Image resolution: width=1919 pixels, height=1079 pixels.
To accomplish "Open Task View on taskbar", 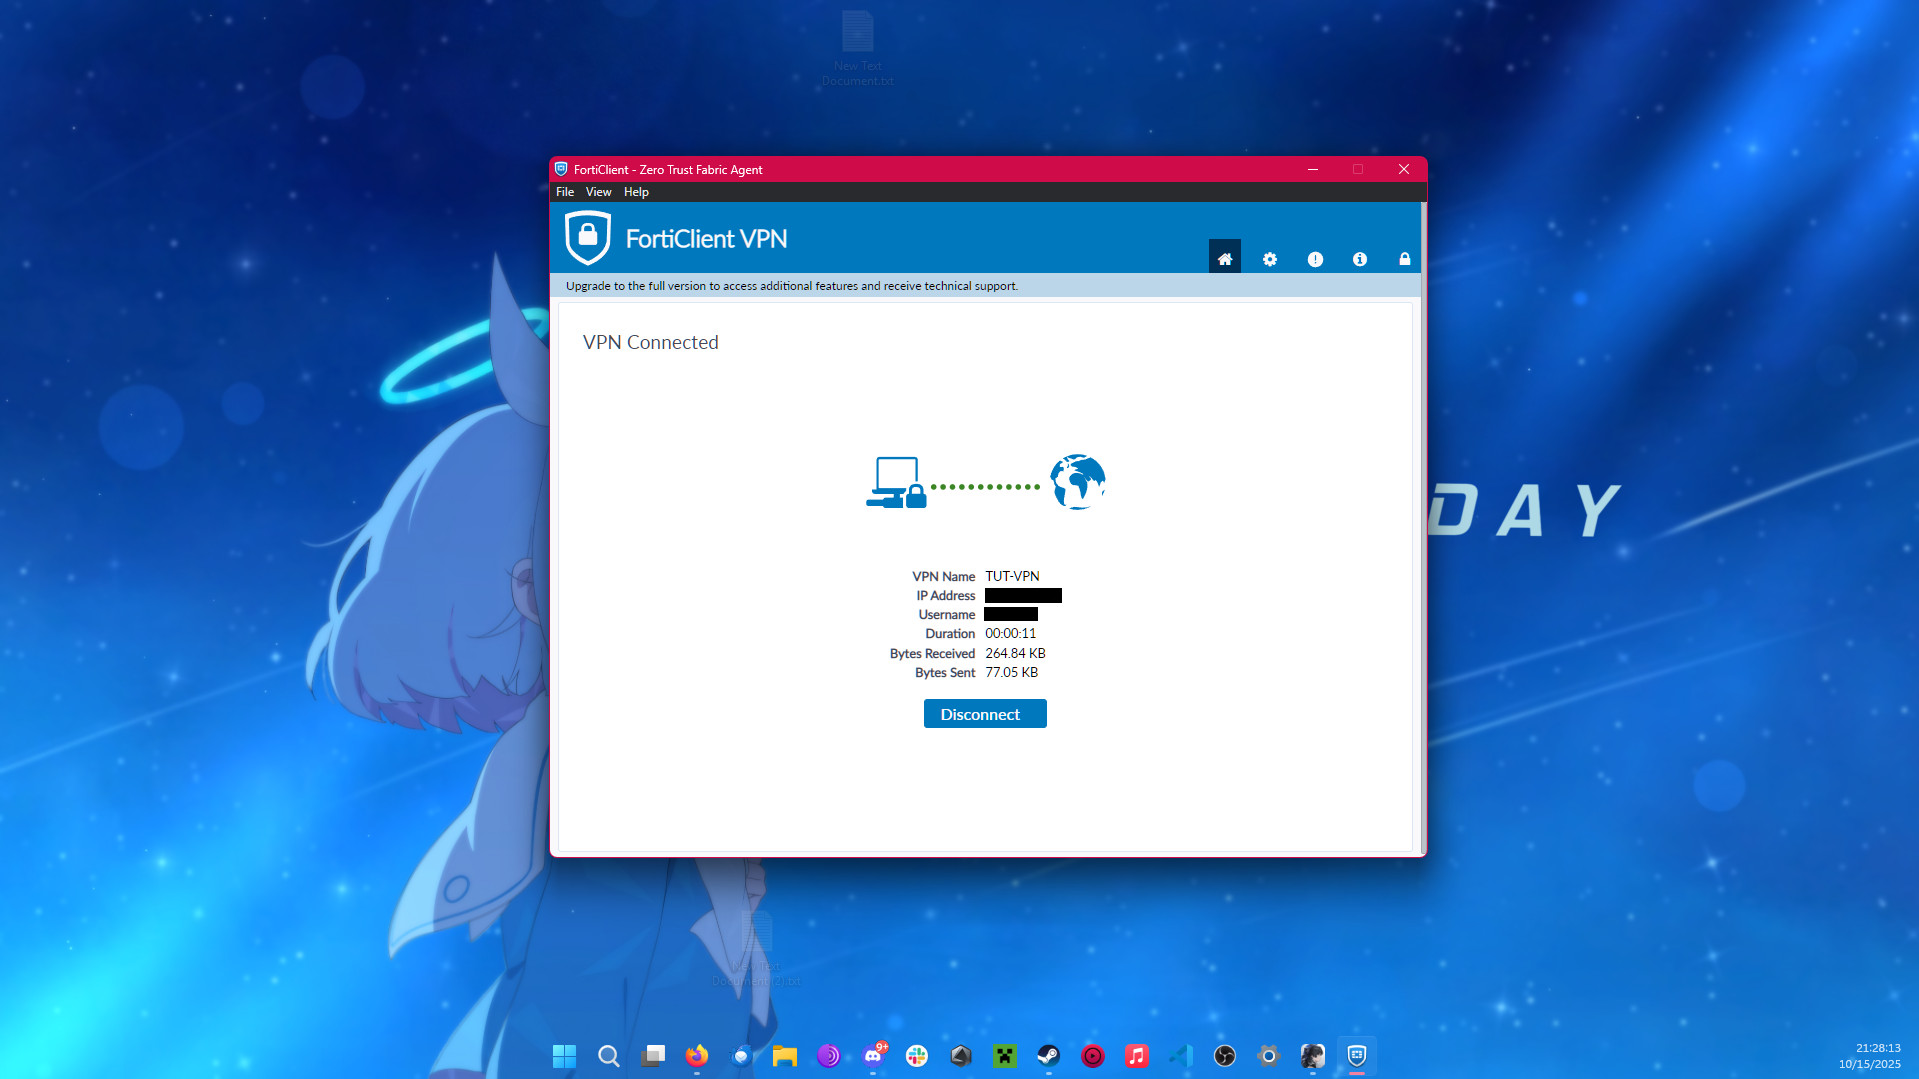I will click(653, 1056).
